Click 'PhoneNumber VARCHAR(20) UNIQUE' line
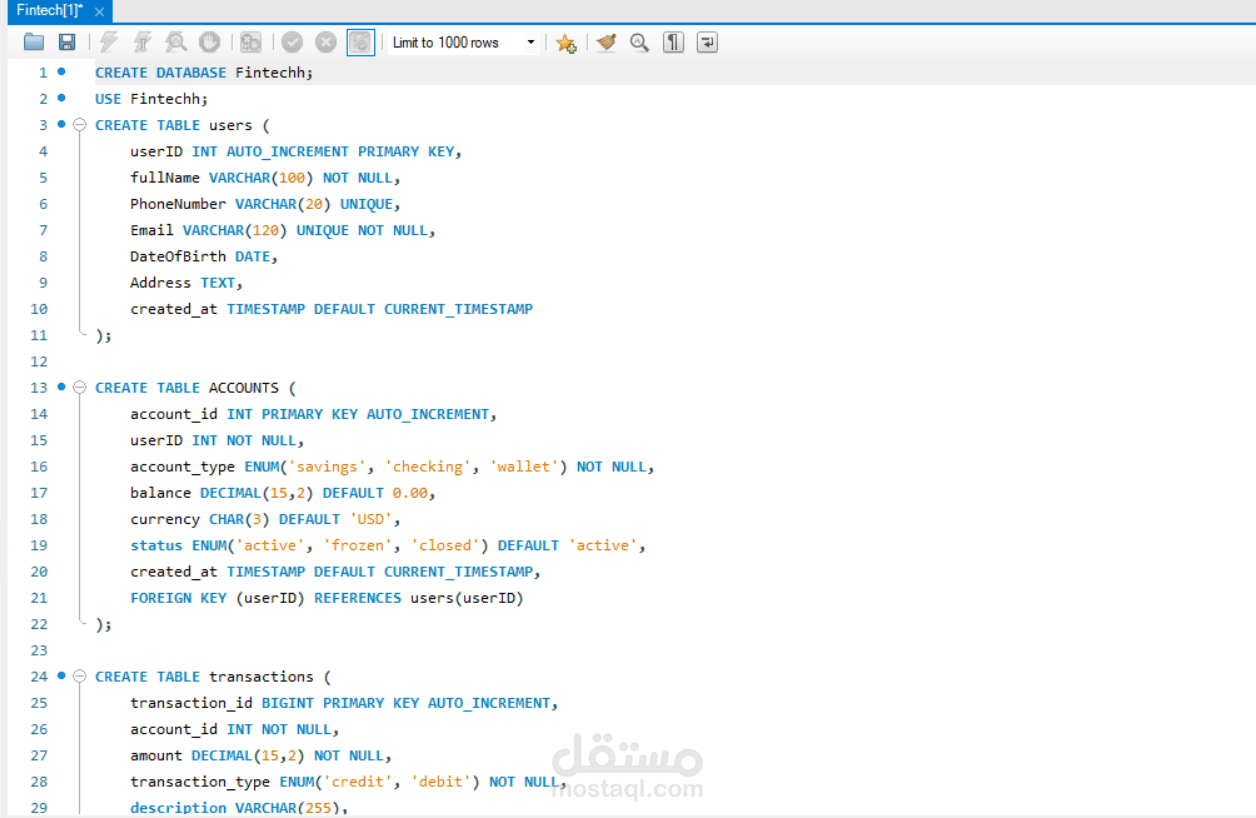This screenshot has height=818, width=1256. [265, 204]
